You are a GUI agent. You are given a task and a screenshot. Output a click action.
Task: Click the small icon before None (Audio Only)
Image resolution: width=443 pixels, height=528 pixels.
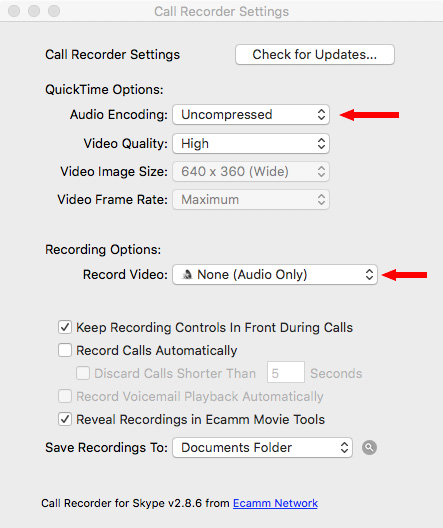click(187, 275)
